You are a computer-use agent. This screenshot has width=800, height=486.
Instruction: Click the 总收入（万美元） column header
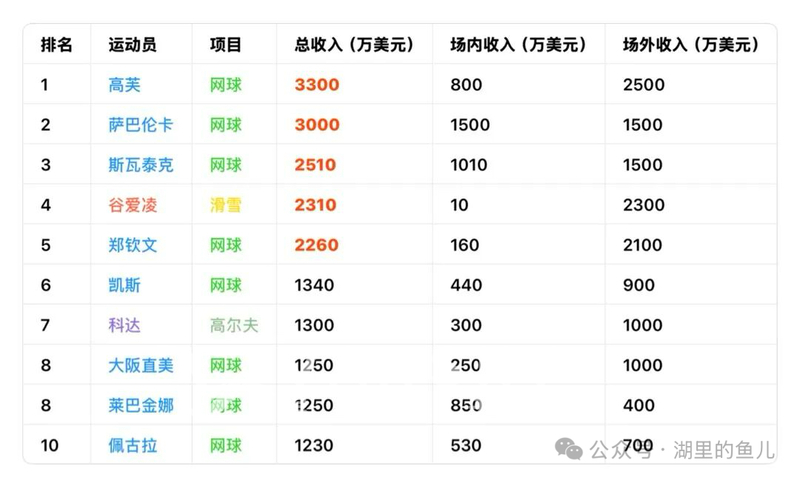[354, 45]
